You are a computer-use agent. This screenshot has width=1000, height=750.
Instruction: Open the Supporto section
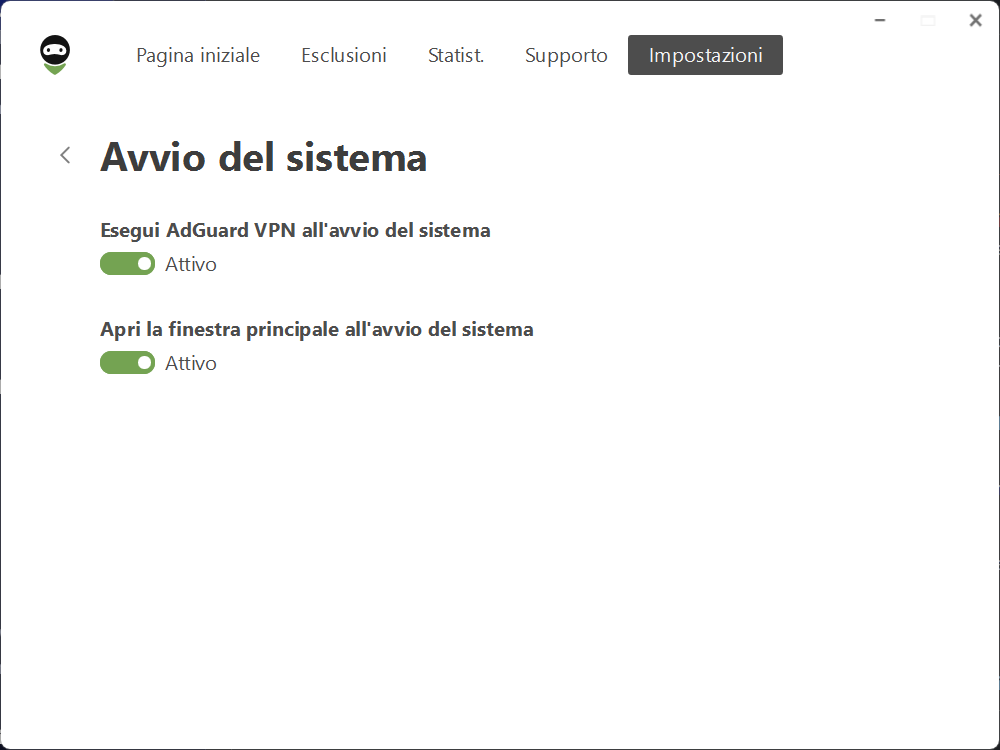tap(566, 55)
